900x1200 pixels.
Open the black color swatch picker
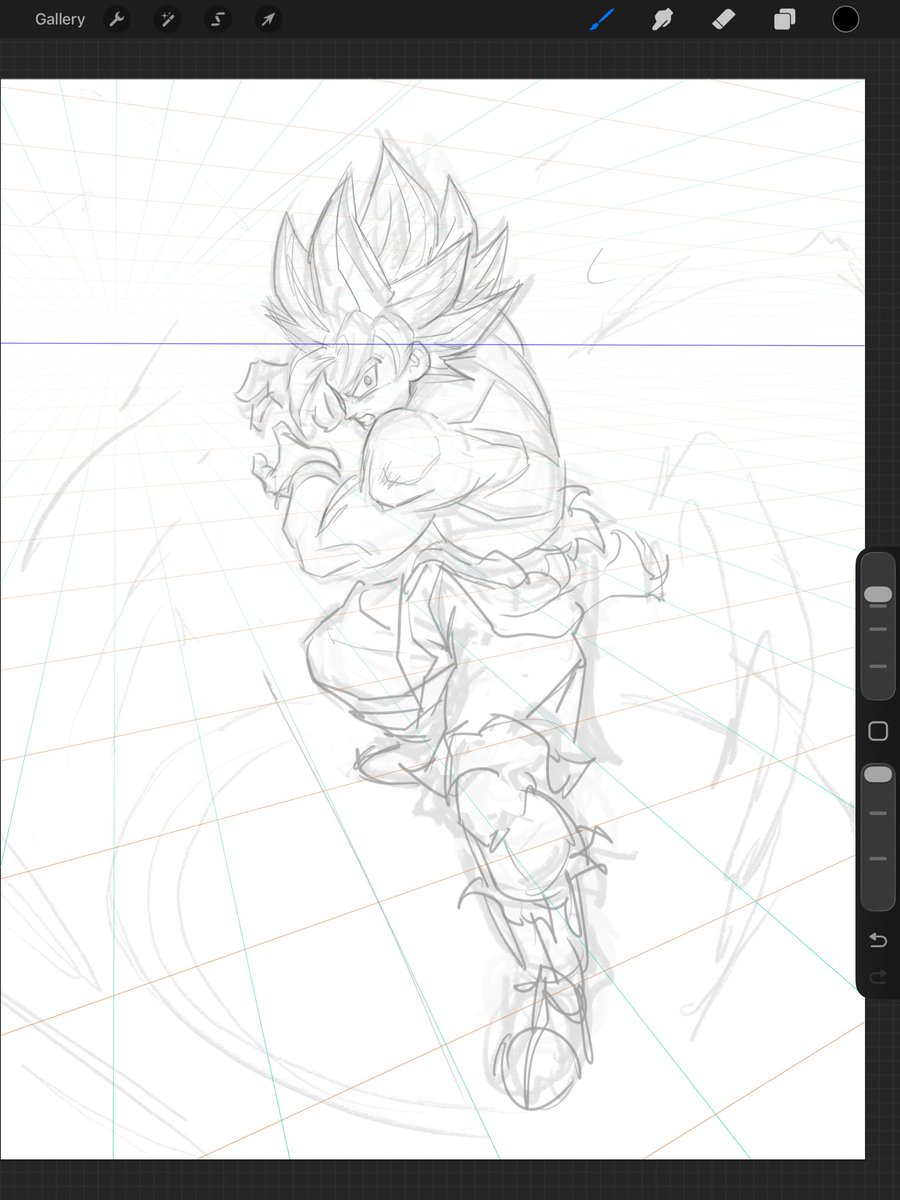846,19
